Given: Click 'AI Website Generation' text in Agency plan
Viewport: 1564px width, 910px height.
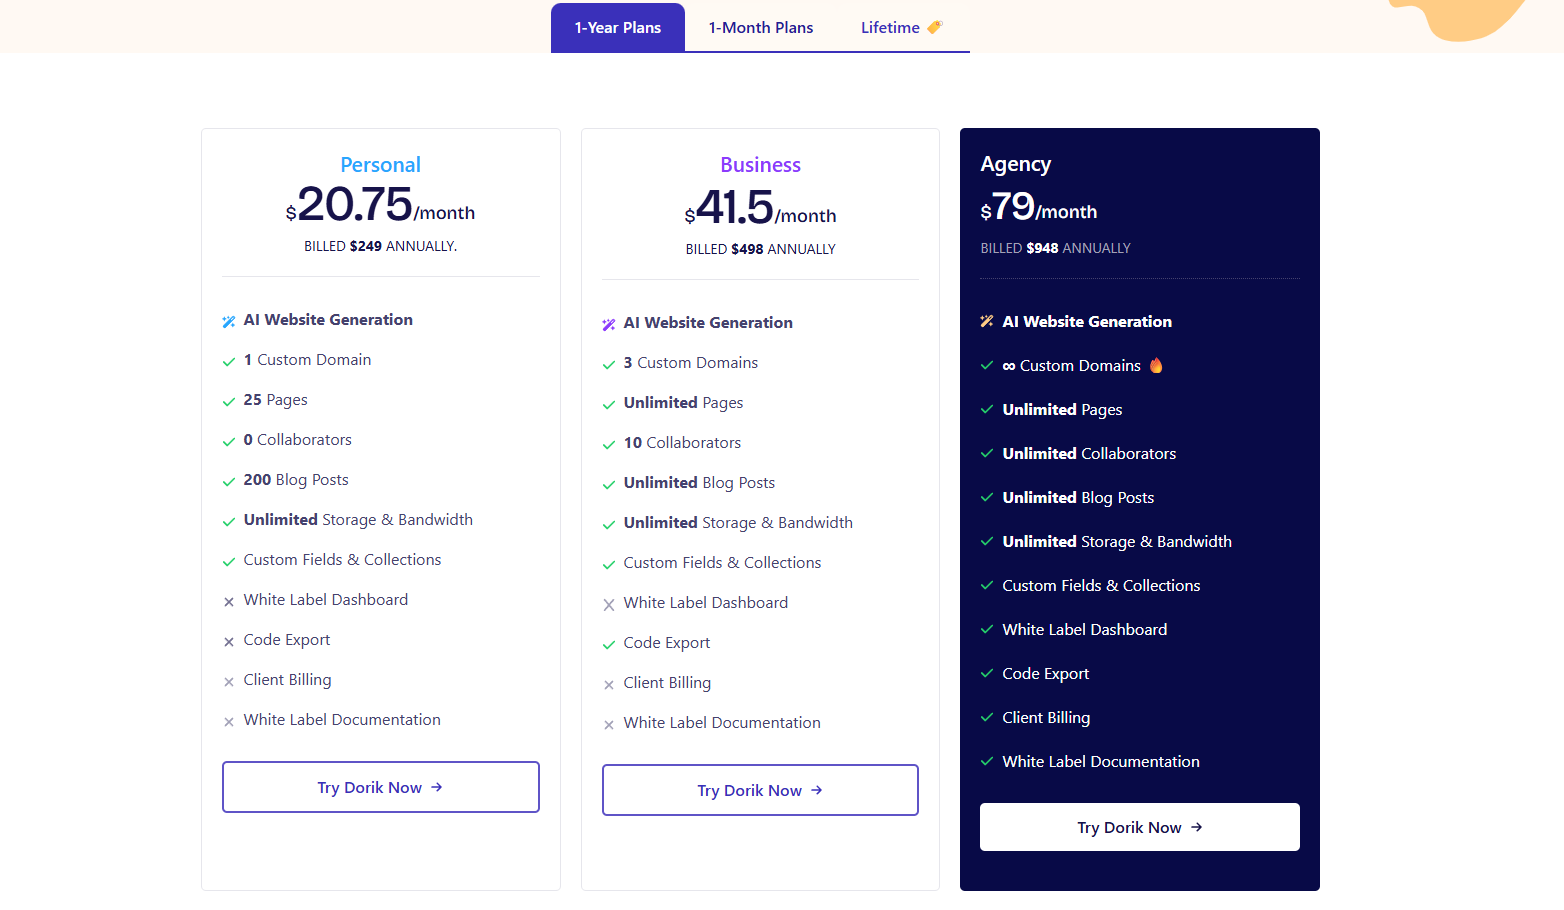Looking at the screenshot, I should [1087, 322].
